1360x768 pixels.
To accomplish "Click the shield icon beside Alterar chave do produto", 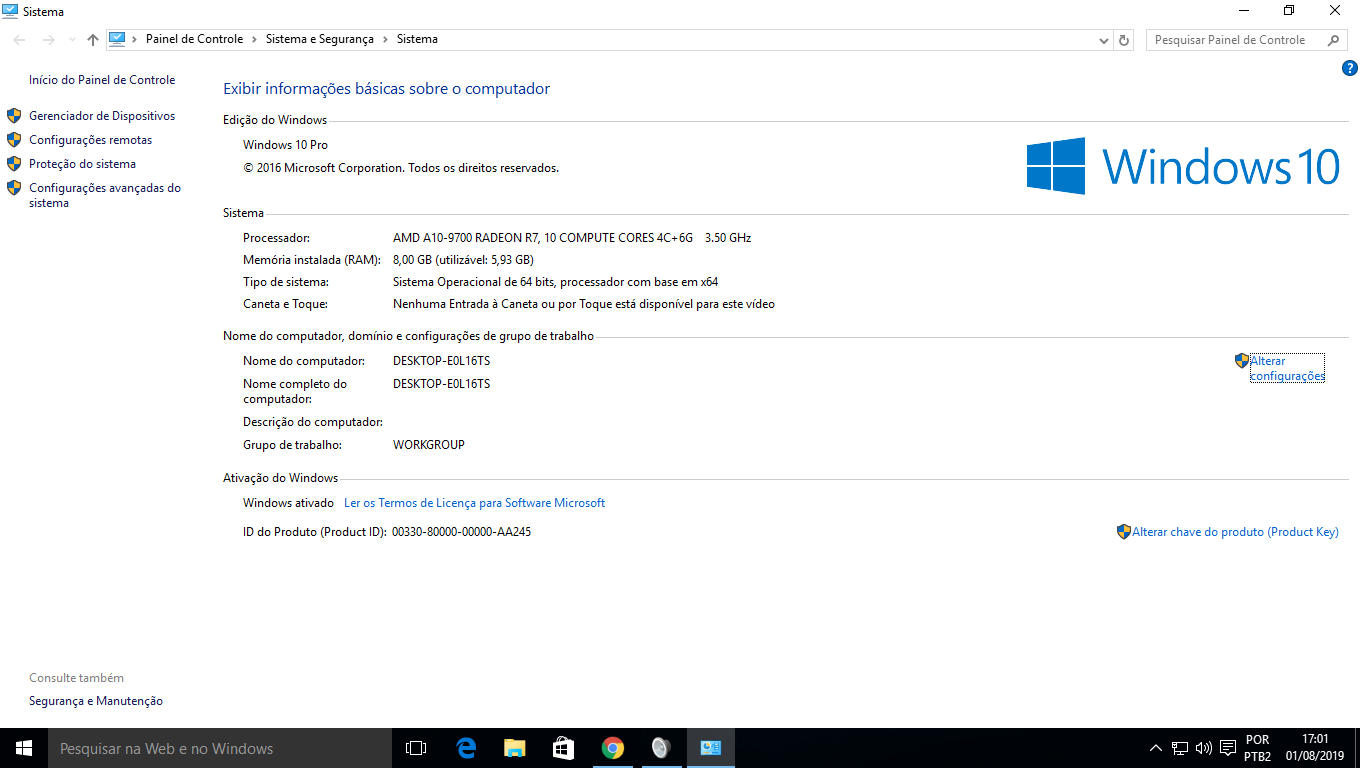I will tap(1124, 532).
